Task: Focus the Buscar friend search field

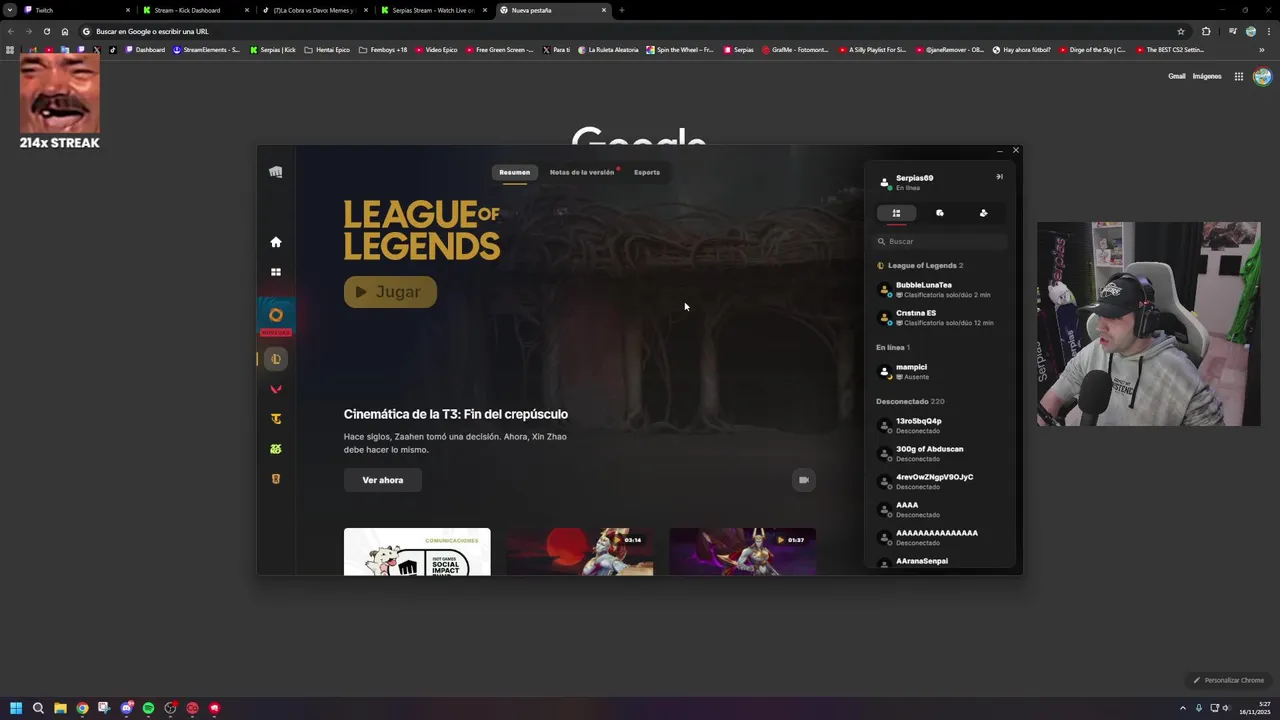Action: [x=940, y=241]
